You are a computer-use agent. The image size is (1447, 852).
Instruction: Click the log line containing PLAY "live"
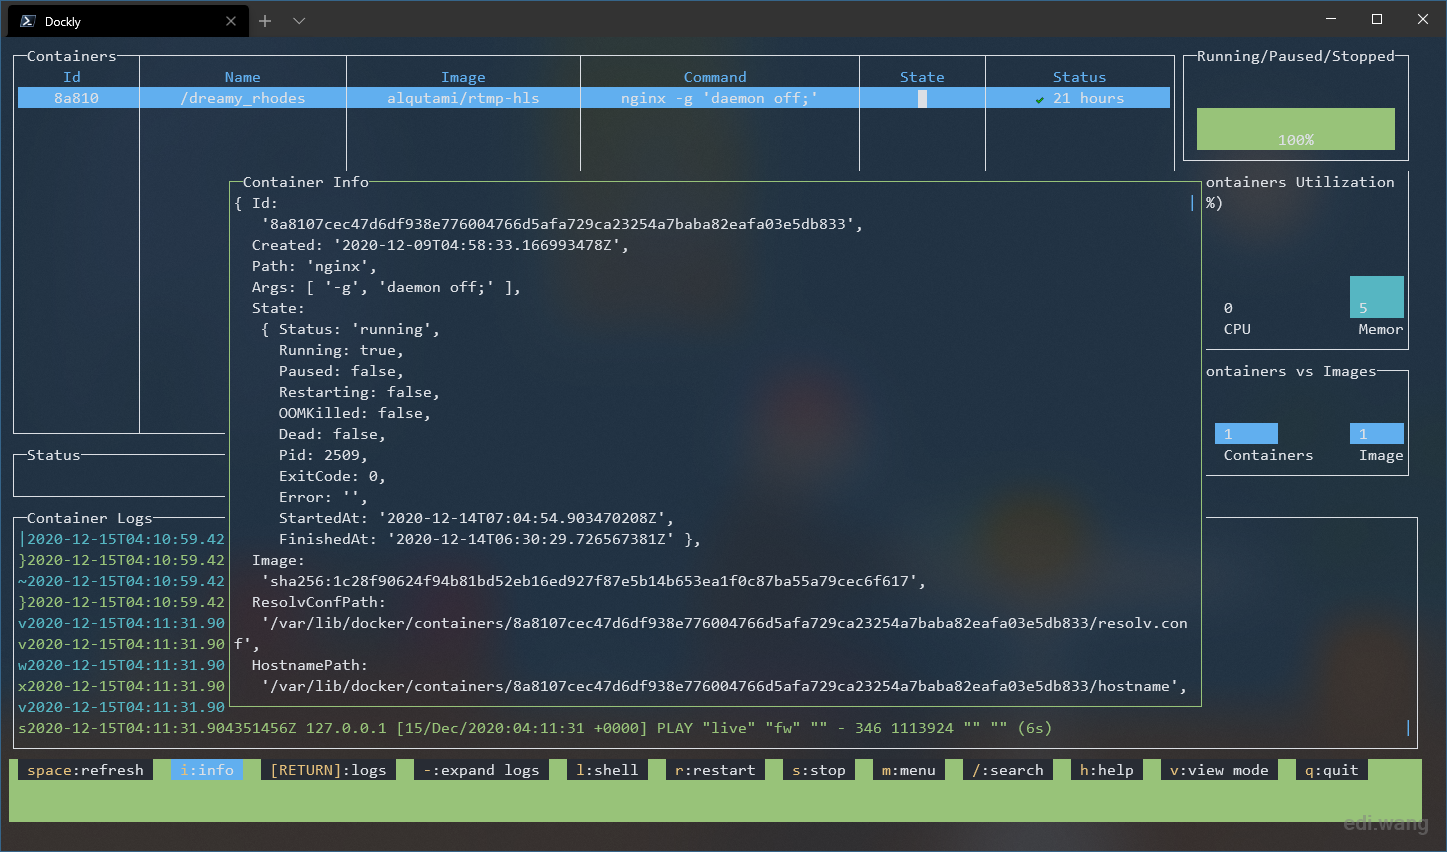[535, 728]
